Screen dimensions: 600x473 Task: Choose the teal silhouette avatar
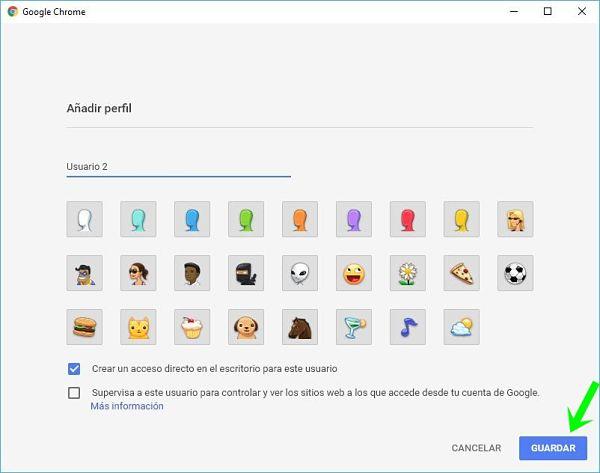138,219
